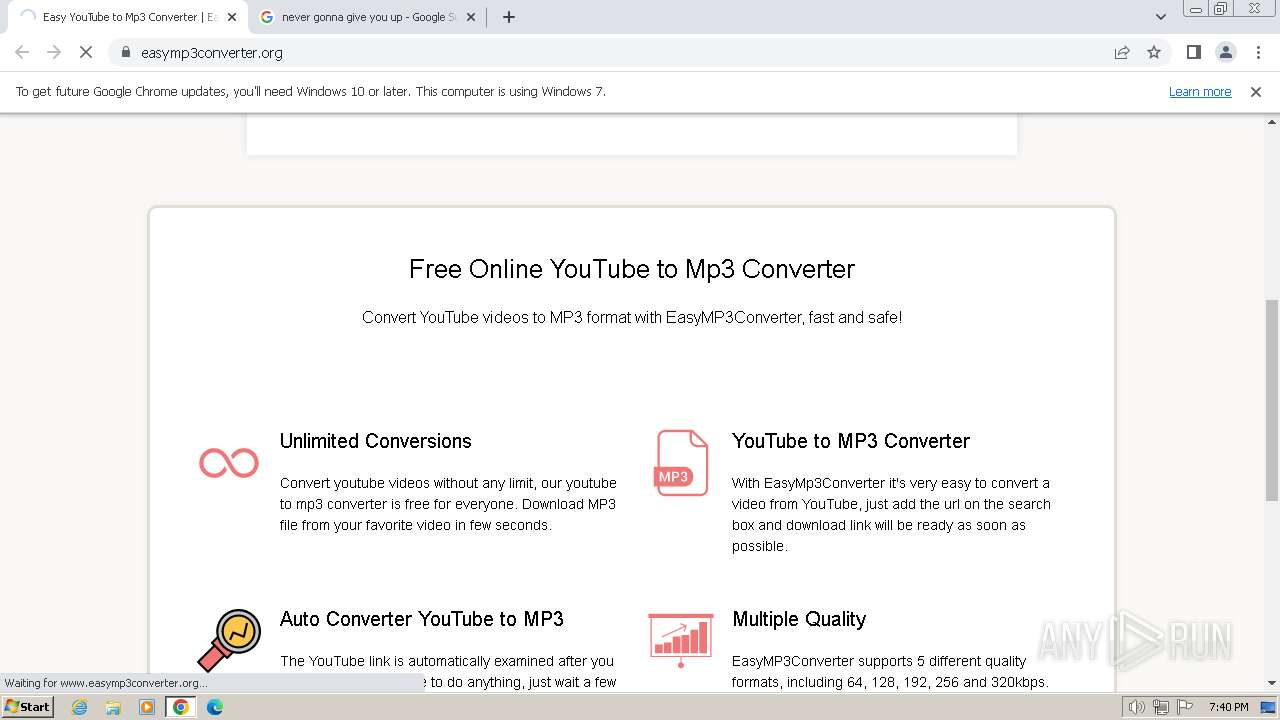Close the Easy YouTube to Mp3 Converter tab
The width and height of the screenshot is (1280, 720).
click(x=232, y=17)
